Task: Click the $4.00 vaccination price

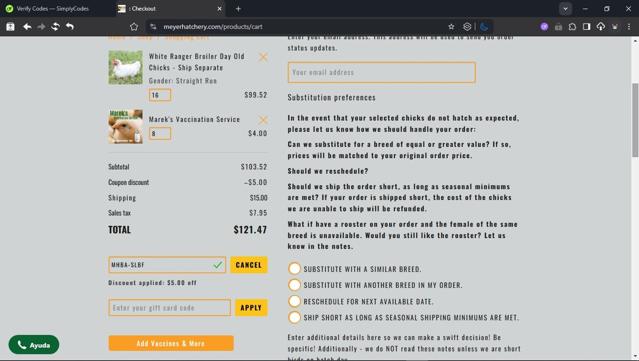Action: [258, 133]
